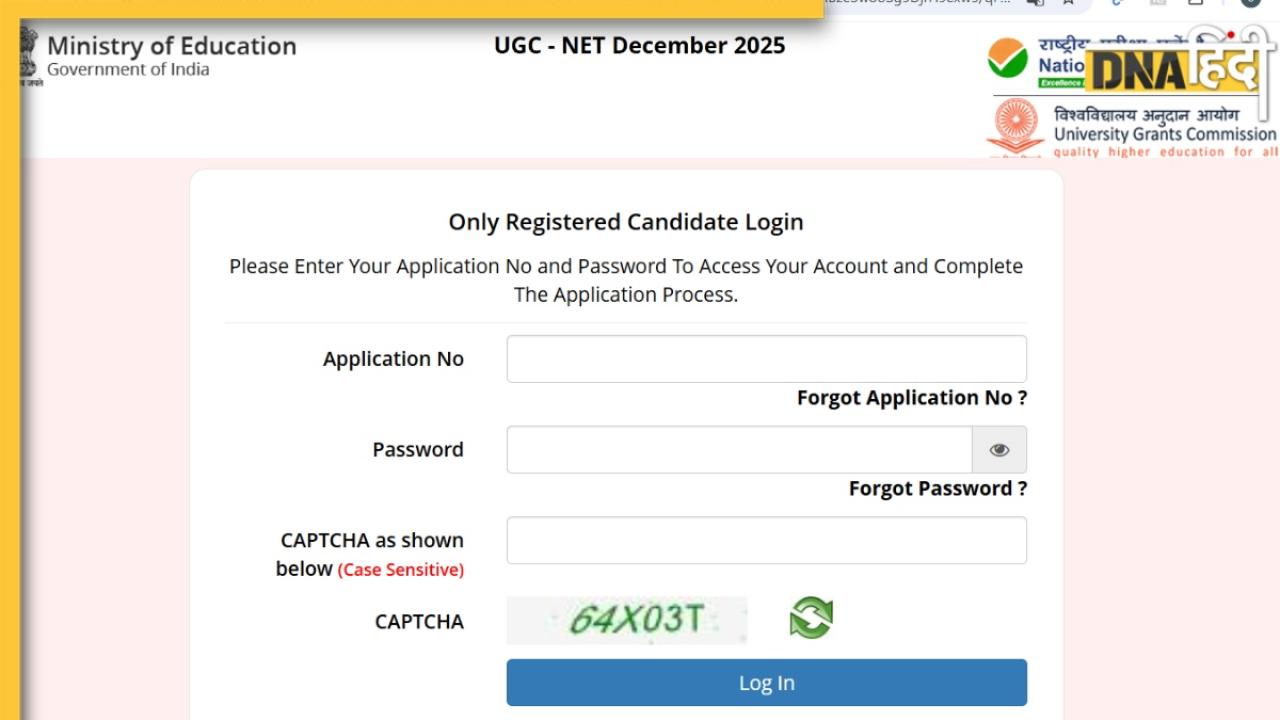The width and height of the screenshot is (1280, 720).
Task: Focus the Password input field
Action: (739, 450)
